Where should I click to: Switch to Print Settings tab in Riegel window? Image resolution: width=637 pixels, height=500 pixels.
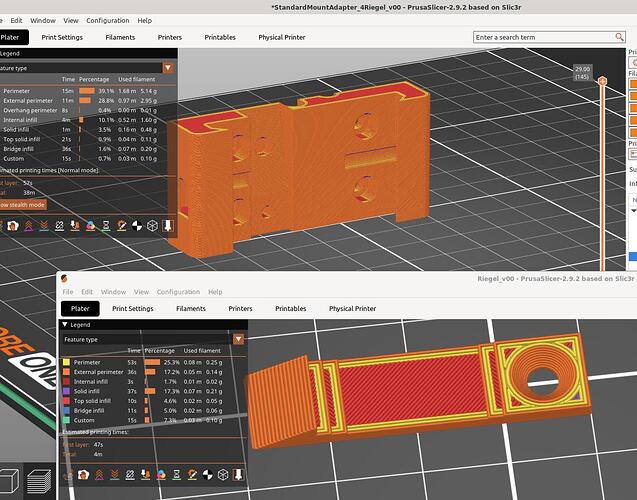(132, 309)
